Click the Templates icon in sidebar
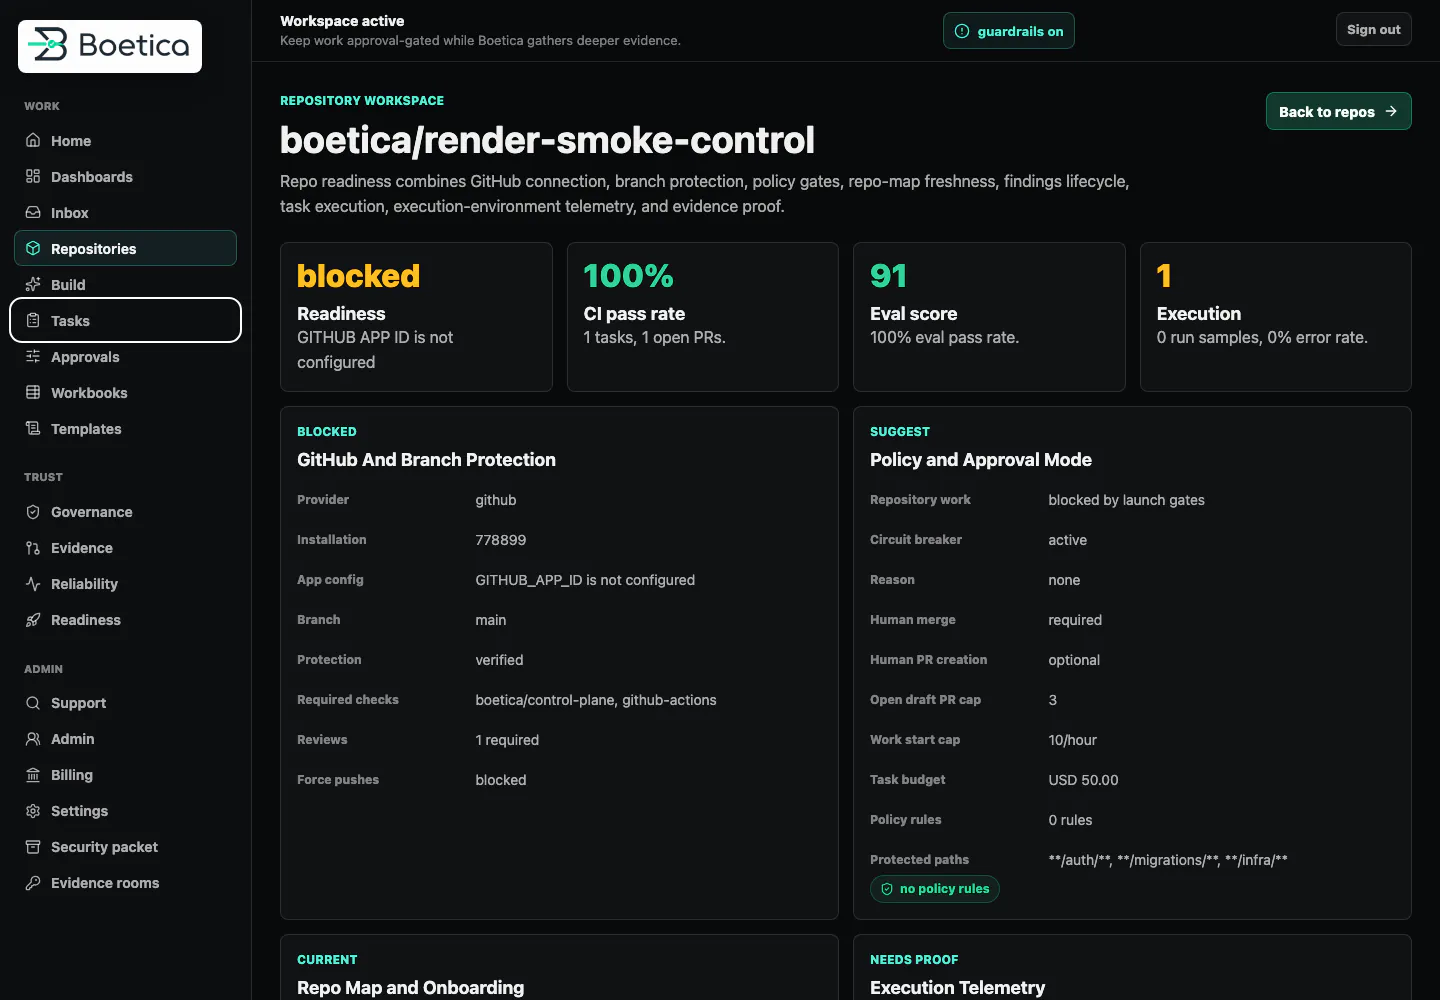Image resolution: width=1440 pixels, height=1000 pixels. (33, 429)
